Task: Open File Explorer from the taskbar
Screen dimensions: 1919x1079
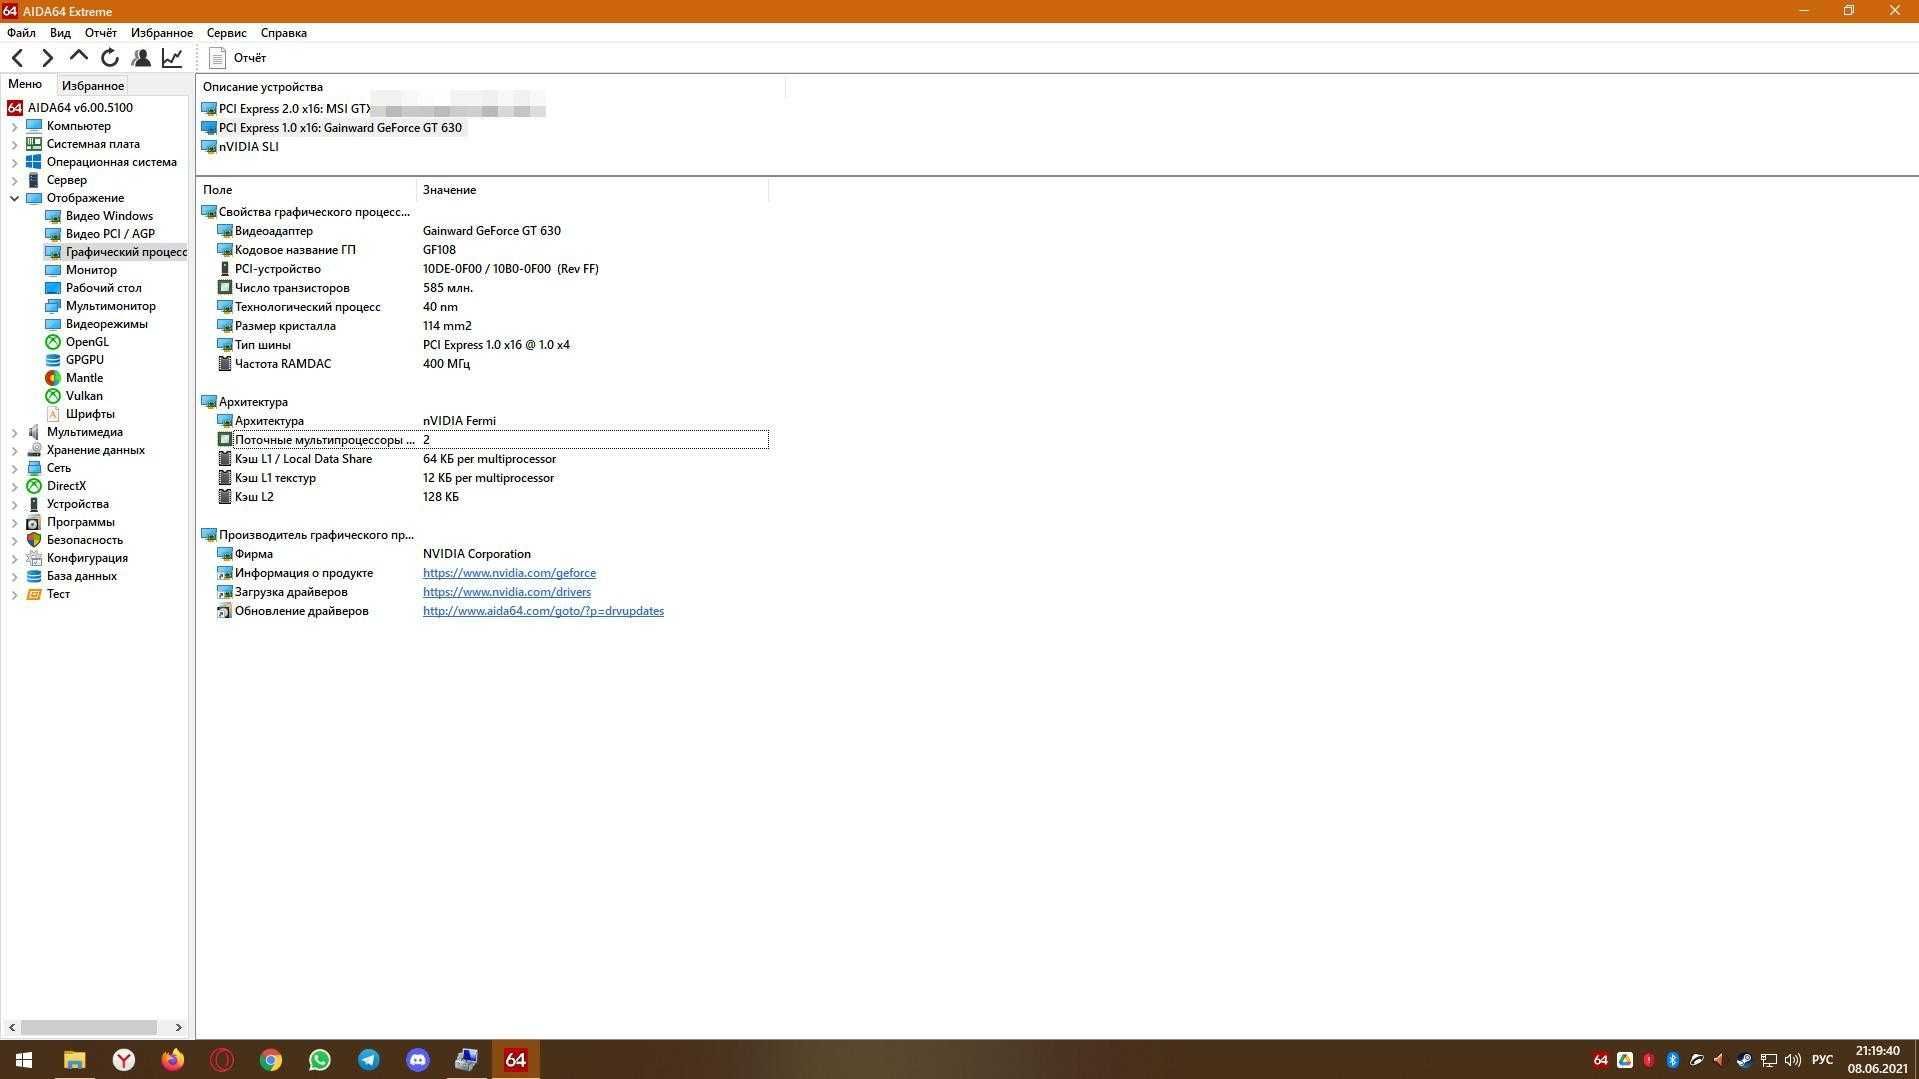Action: [74, 1060]
